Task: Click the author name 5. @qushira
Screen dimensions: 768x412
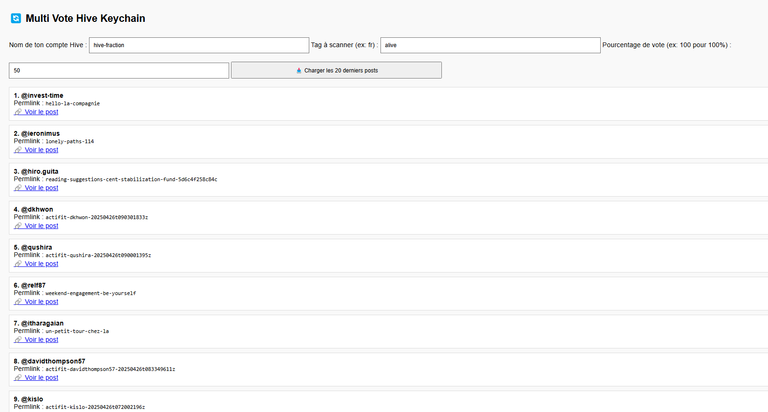Action: tap(33, 247)
